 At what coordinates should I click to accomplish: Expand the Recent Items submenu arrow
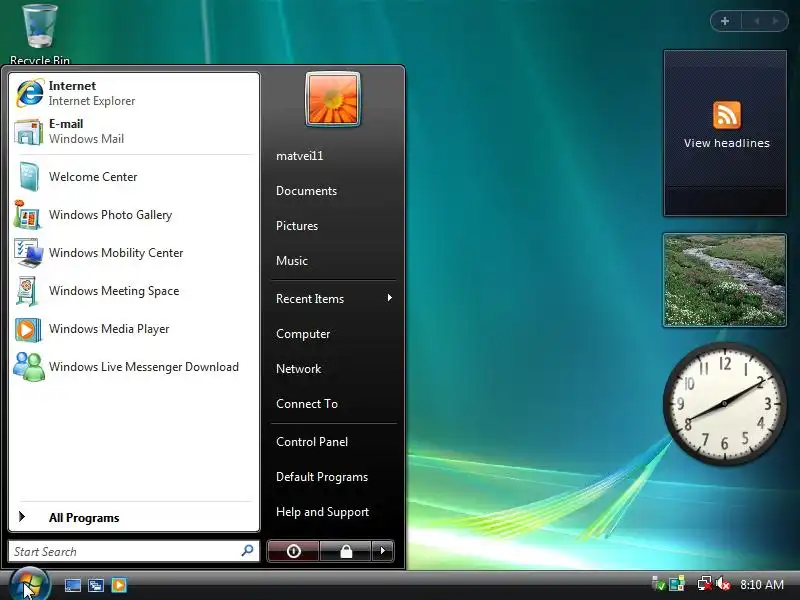[x=389, y=298]
